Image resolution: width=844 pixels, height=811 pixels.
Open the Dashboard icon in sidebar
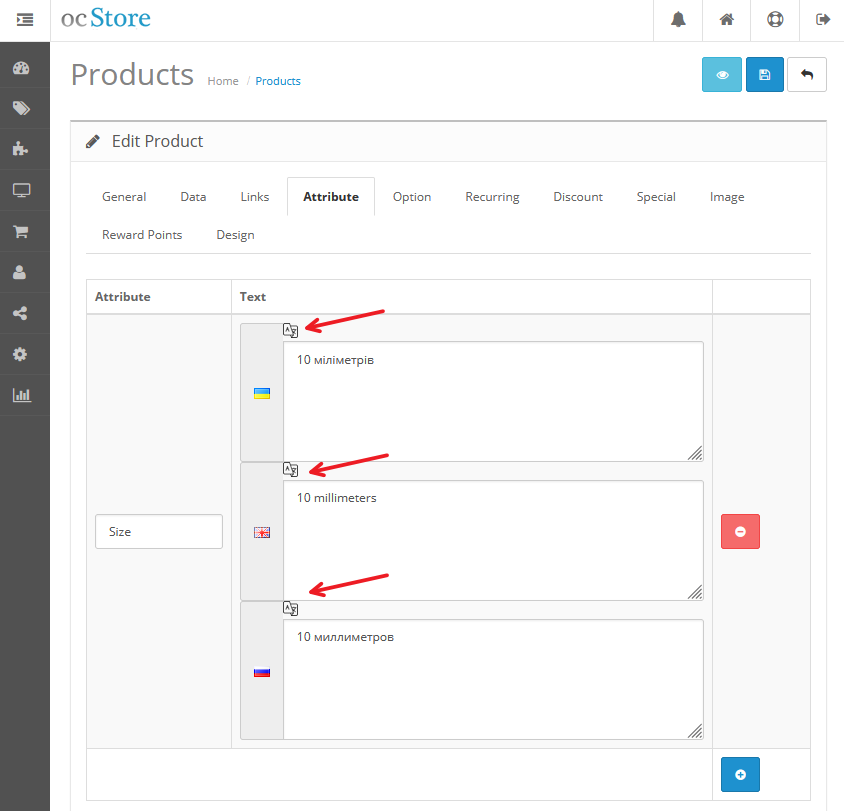pos(21,69)
